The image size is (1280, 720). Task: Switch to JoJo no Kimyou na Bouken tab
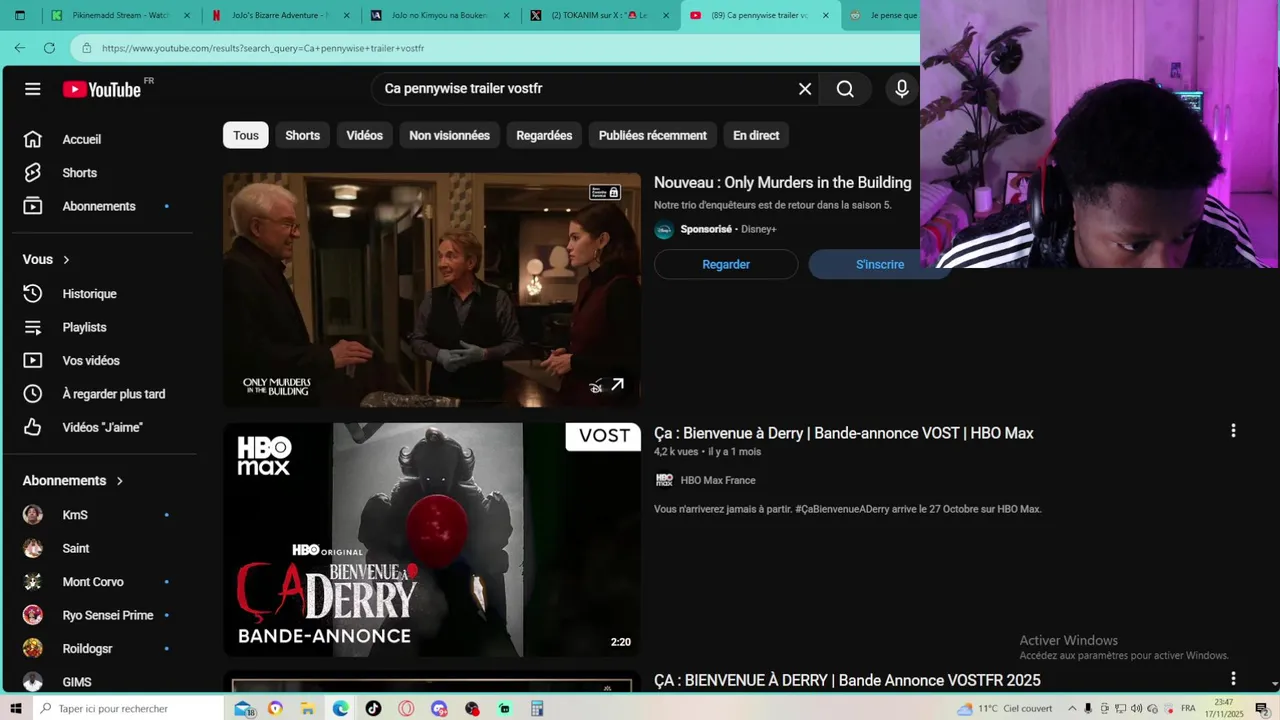point(440,15)
